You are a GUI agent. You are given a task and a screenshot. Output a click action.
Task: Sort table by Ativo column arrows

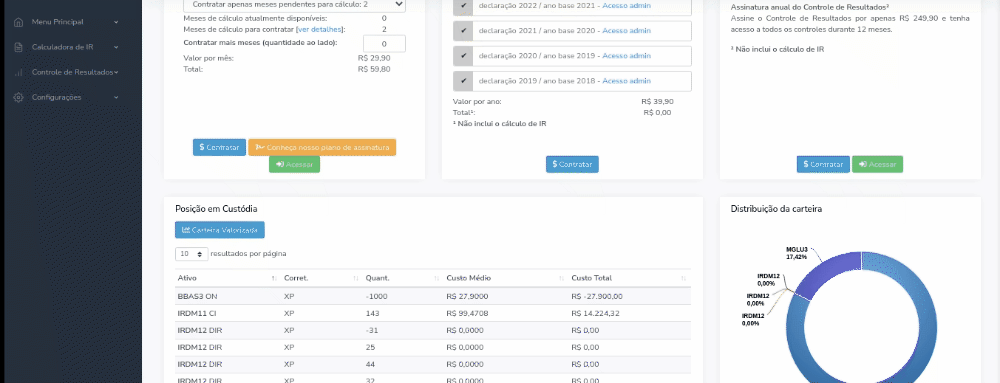point(274,278)
